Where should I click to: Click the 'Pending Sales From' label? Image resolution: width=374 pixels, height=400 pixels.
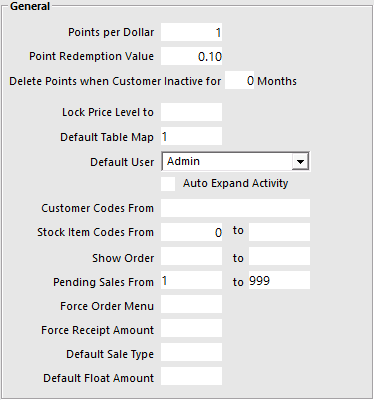tap(103, 282)
